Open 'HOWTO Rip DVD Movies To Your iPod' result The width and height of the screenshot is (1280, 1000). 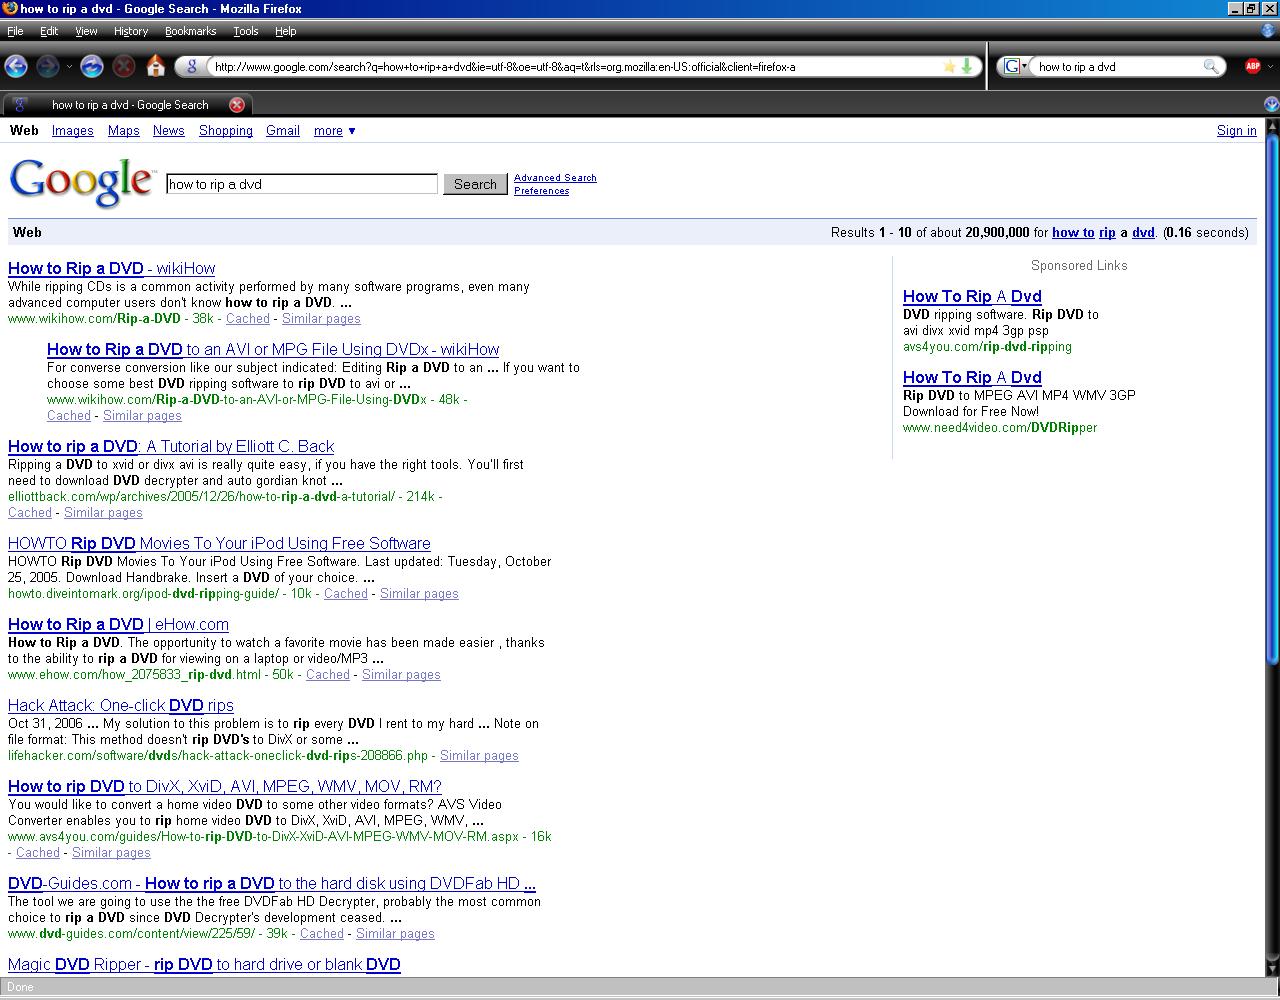point(219,543)
